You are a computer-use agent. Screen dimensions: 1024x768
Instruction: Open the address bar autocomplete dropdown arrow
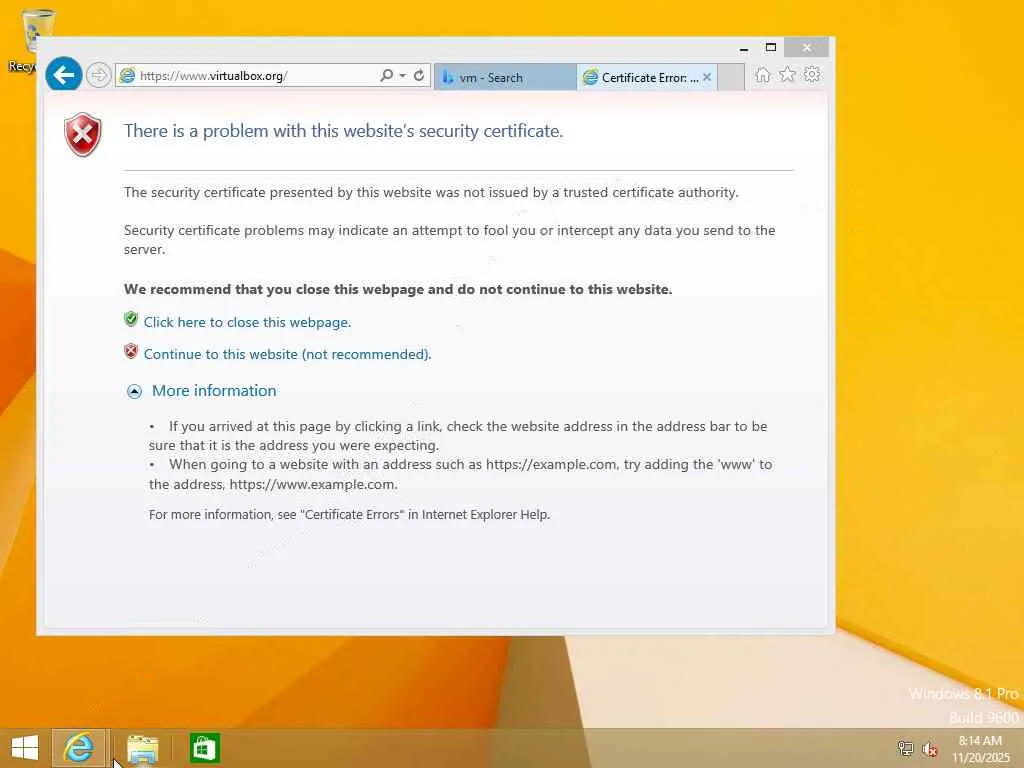(403, 76)
